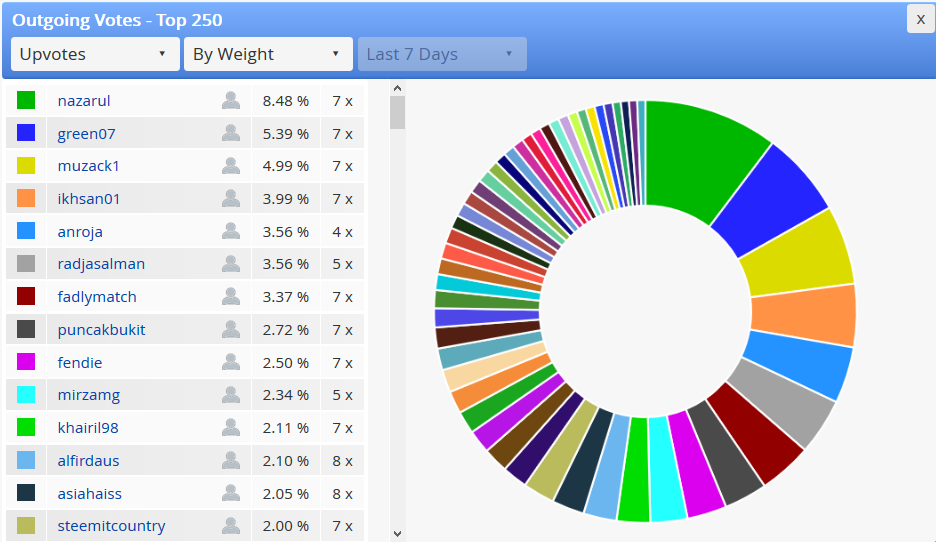Click the profile icon next to nazarul

(x=231, y=100)
